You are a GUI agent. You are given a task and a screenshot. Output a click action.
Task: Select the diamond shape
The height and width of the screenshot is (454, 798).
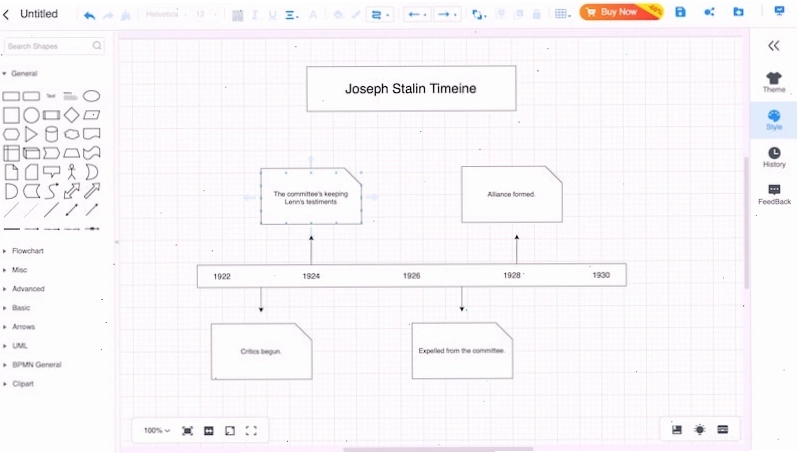(x=71, y=115)
